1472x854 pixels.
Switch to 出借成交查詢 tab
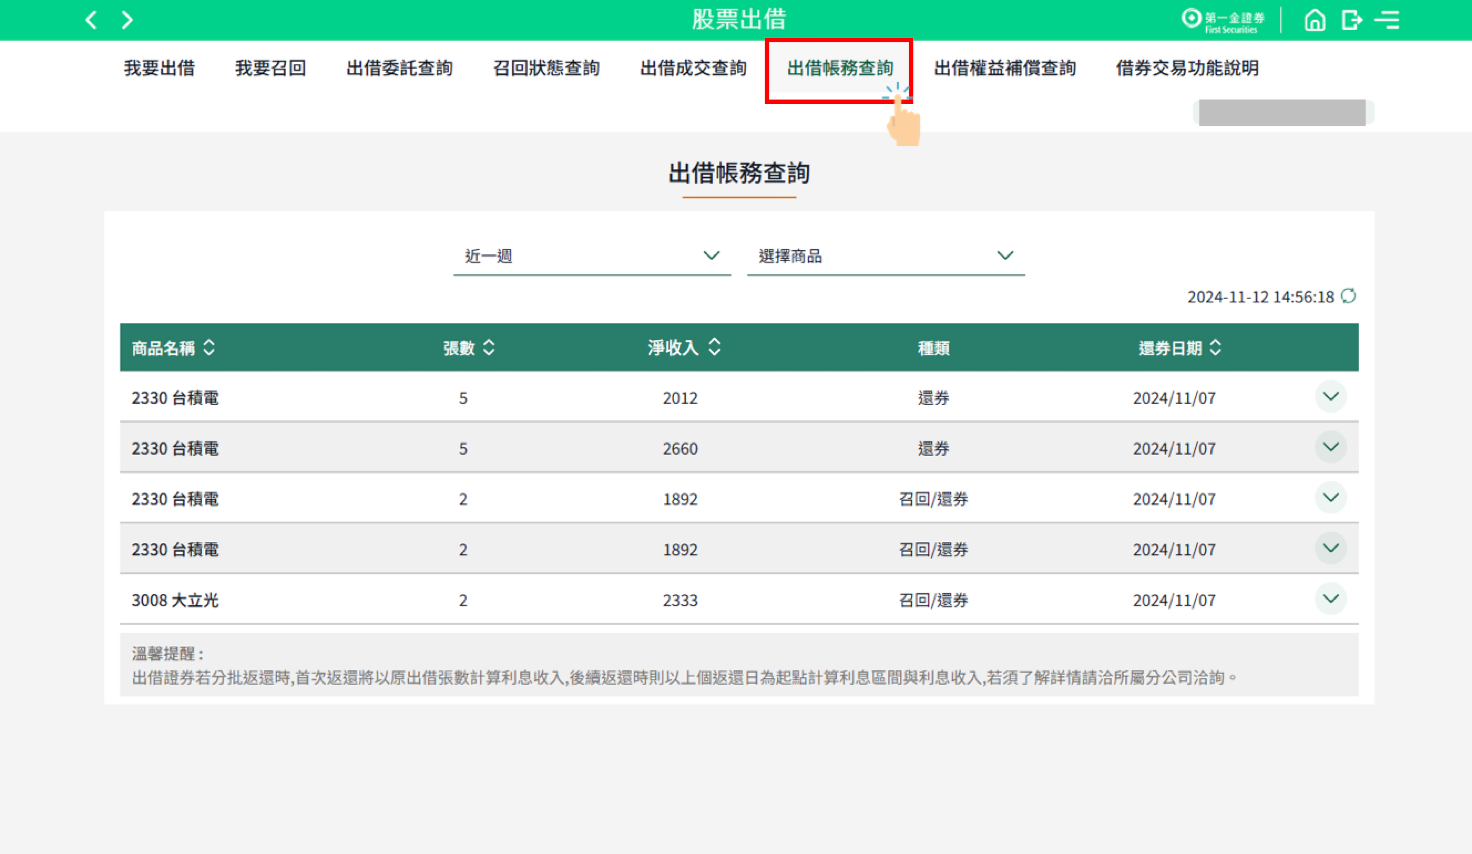point(693,68)
